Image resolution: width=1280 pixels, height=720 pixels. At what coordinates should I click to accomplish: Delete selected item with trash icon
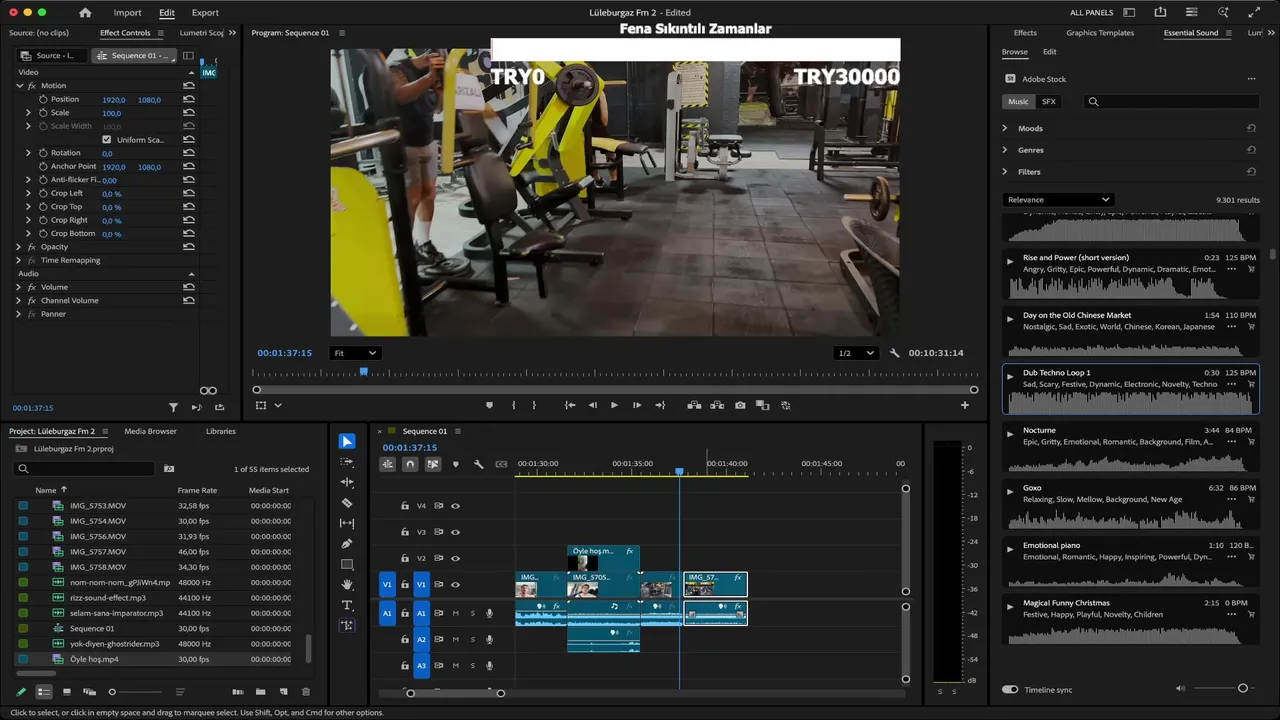click(x=306, y=692)
